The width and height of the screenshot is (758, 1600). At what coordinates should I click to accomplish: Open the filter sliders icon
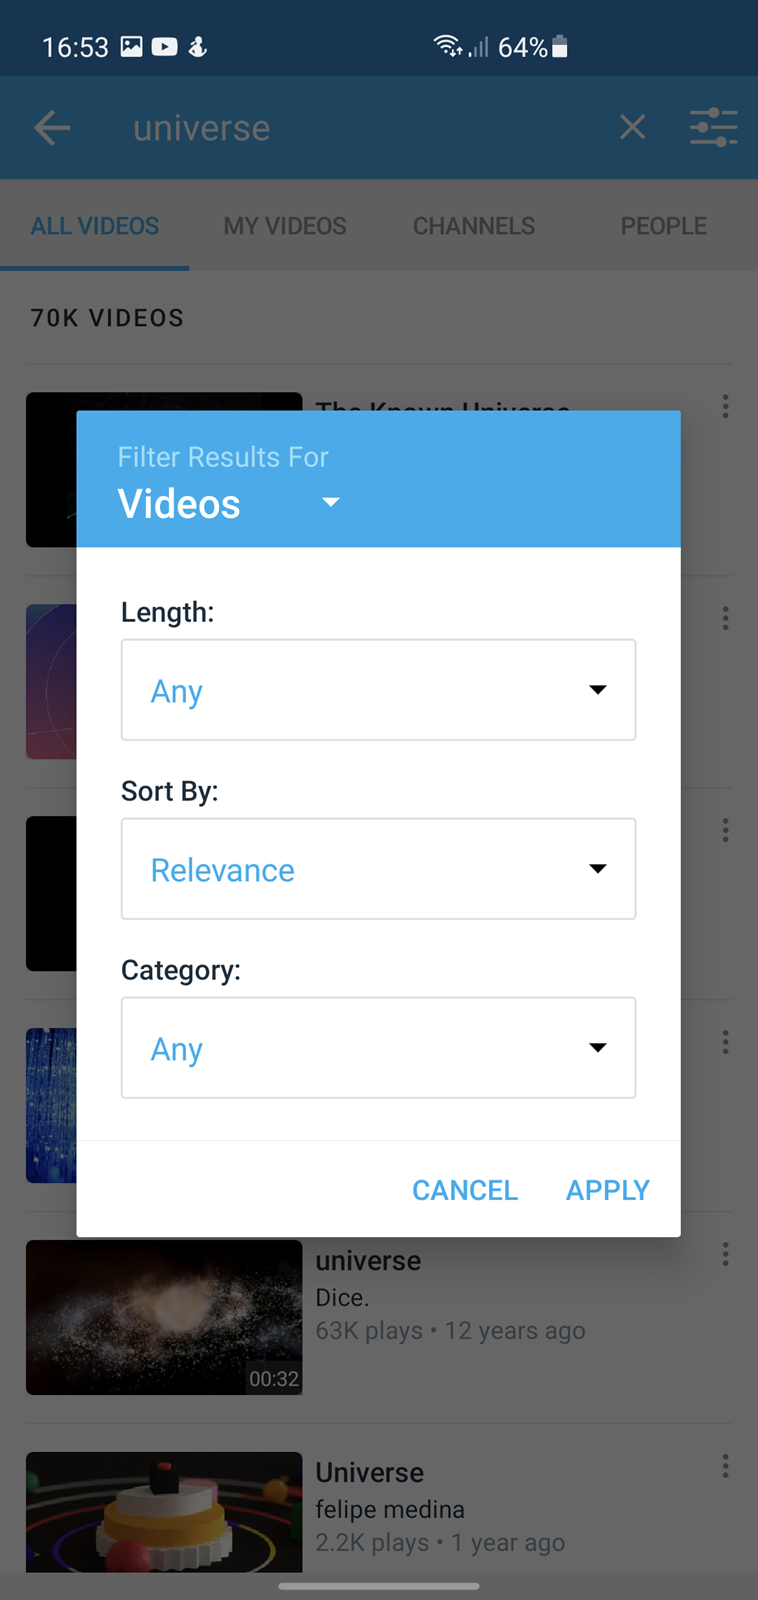[x=713, y=127]
